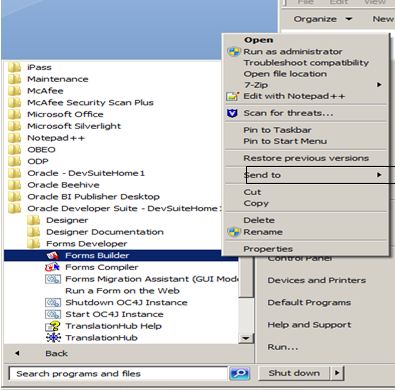The width and height of the screenshot is (395, 390).
Task: Click the Shut down button
Action: point(294,373)
